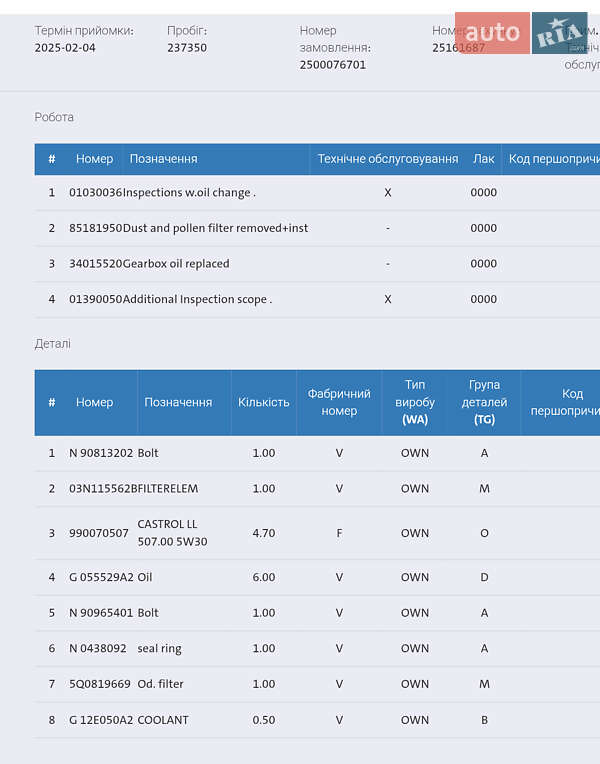This screenshot has height=764, width=600.
Task: Click the 'Gearbox oil replaced' work entry
Action: pos(176,264)
